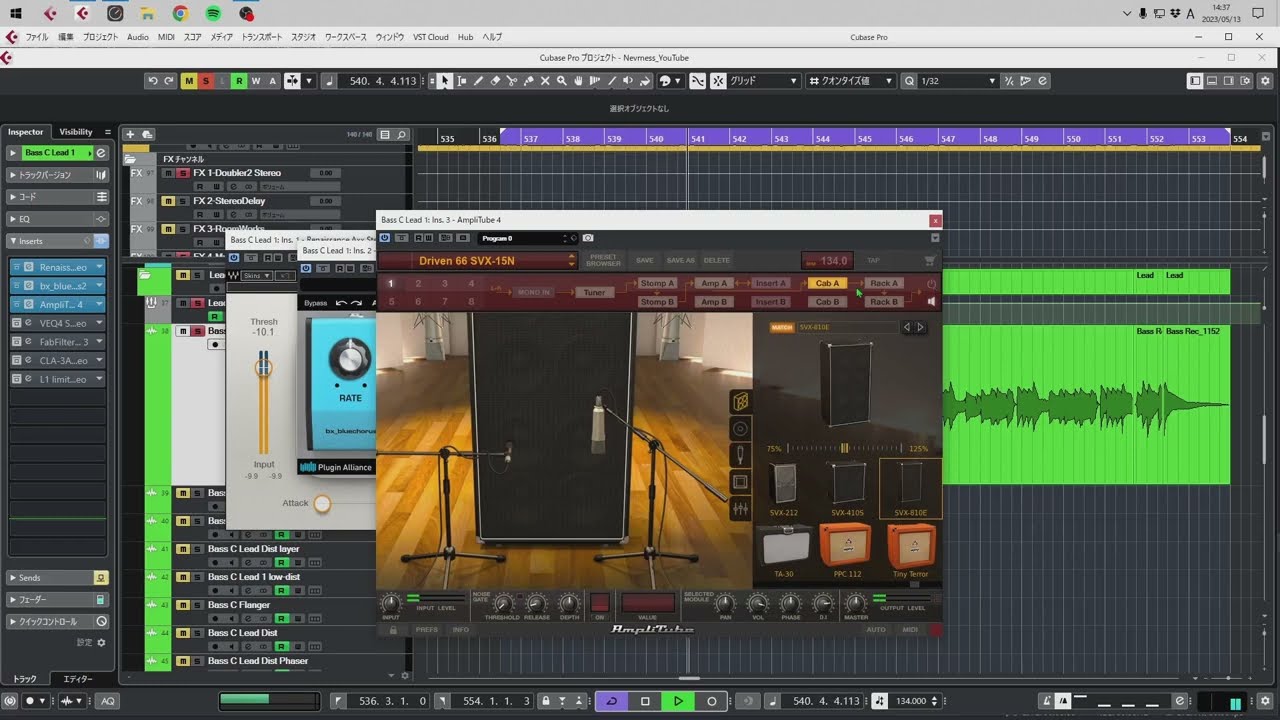Switch to the Visibility tab

76,132
